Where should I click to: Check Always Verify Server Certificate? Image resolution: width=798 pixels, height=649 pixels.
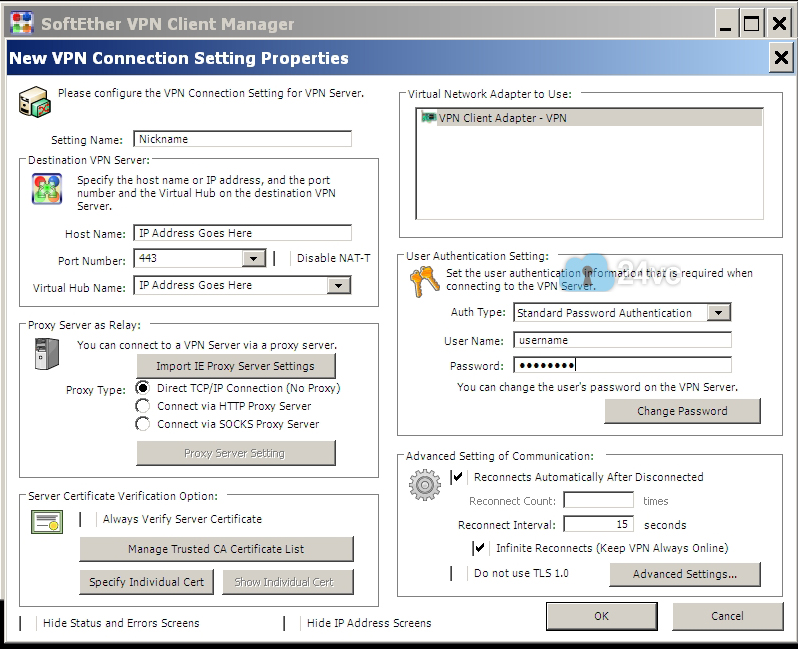click(88, 519)
